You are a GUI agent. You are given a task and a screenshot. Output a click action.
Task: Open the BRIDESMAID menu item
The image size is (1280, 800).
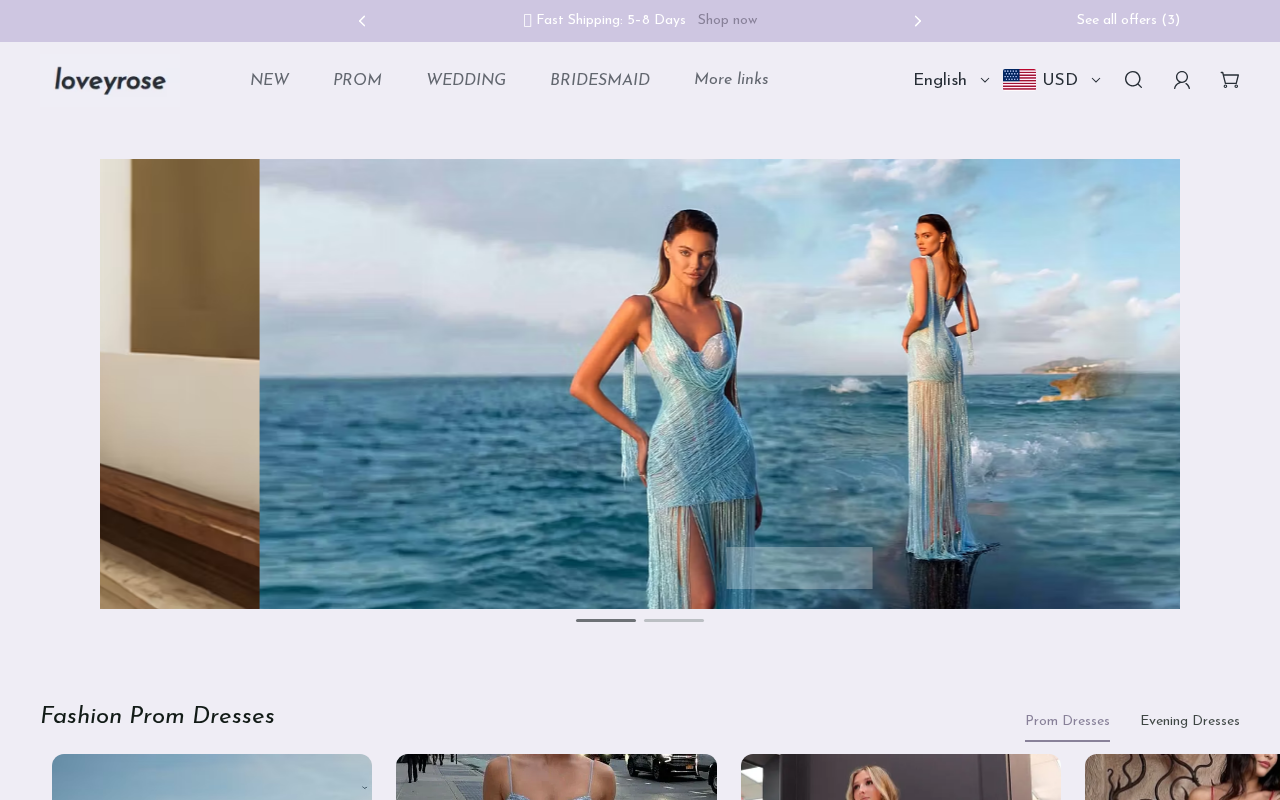(600, 80)
